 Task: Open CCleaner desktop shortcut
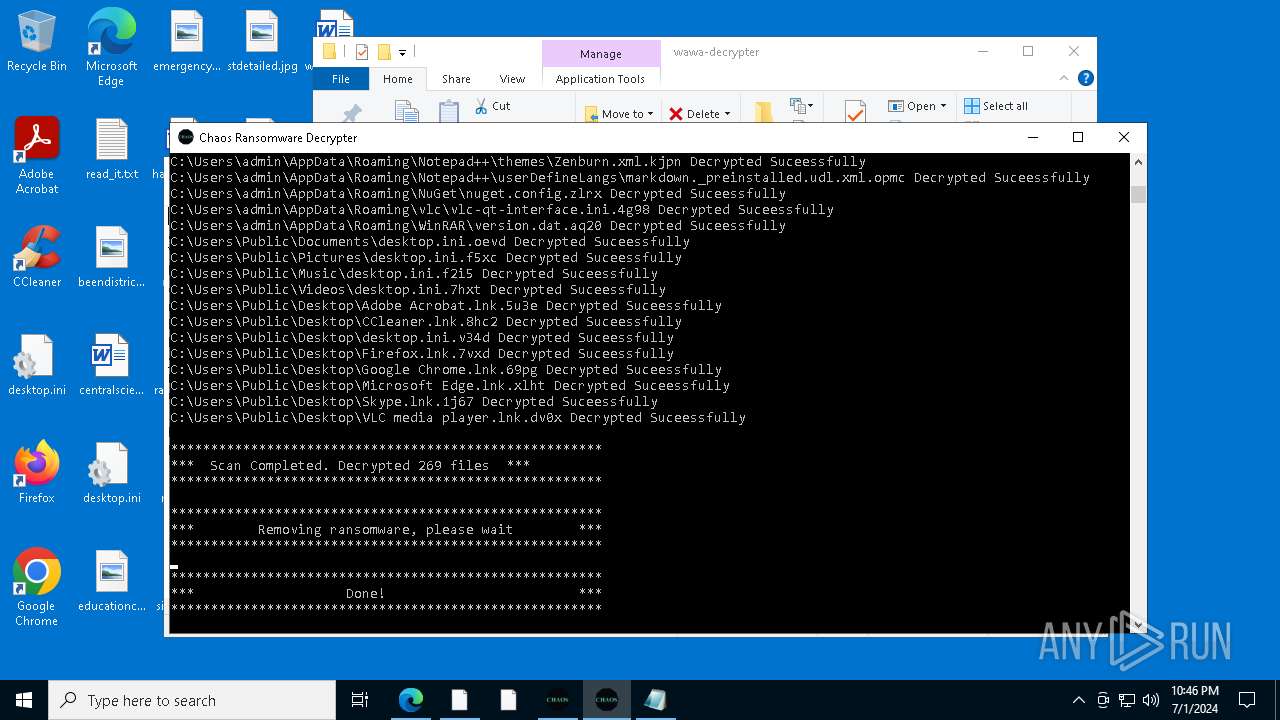pyautogui.click(x=37, y=257)
